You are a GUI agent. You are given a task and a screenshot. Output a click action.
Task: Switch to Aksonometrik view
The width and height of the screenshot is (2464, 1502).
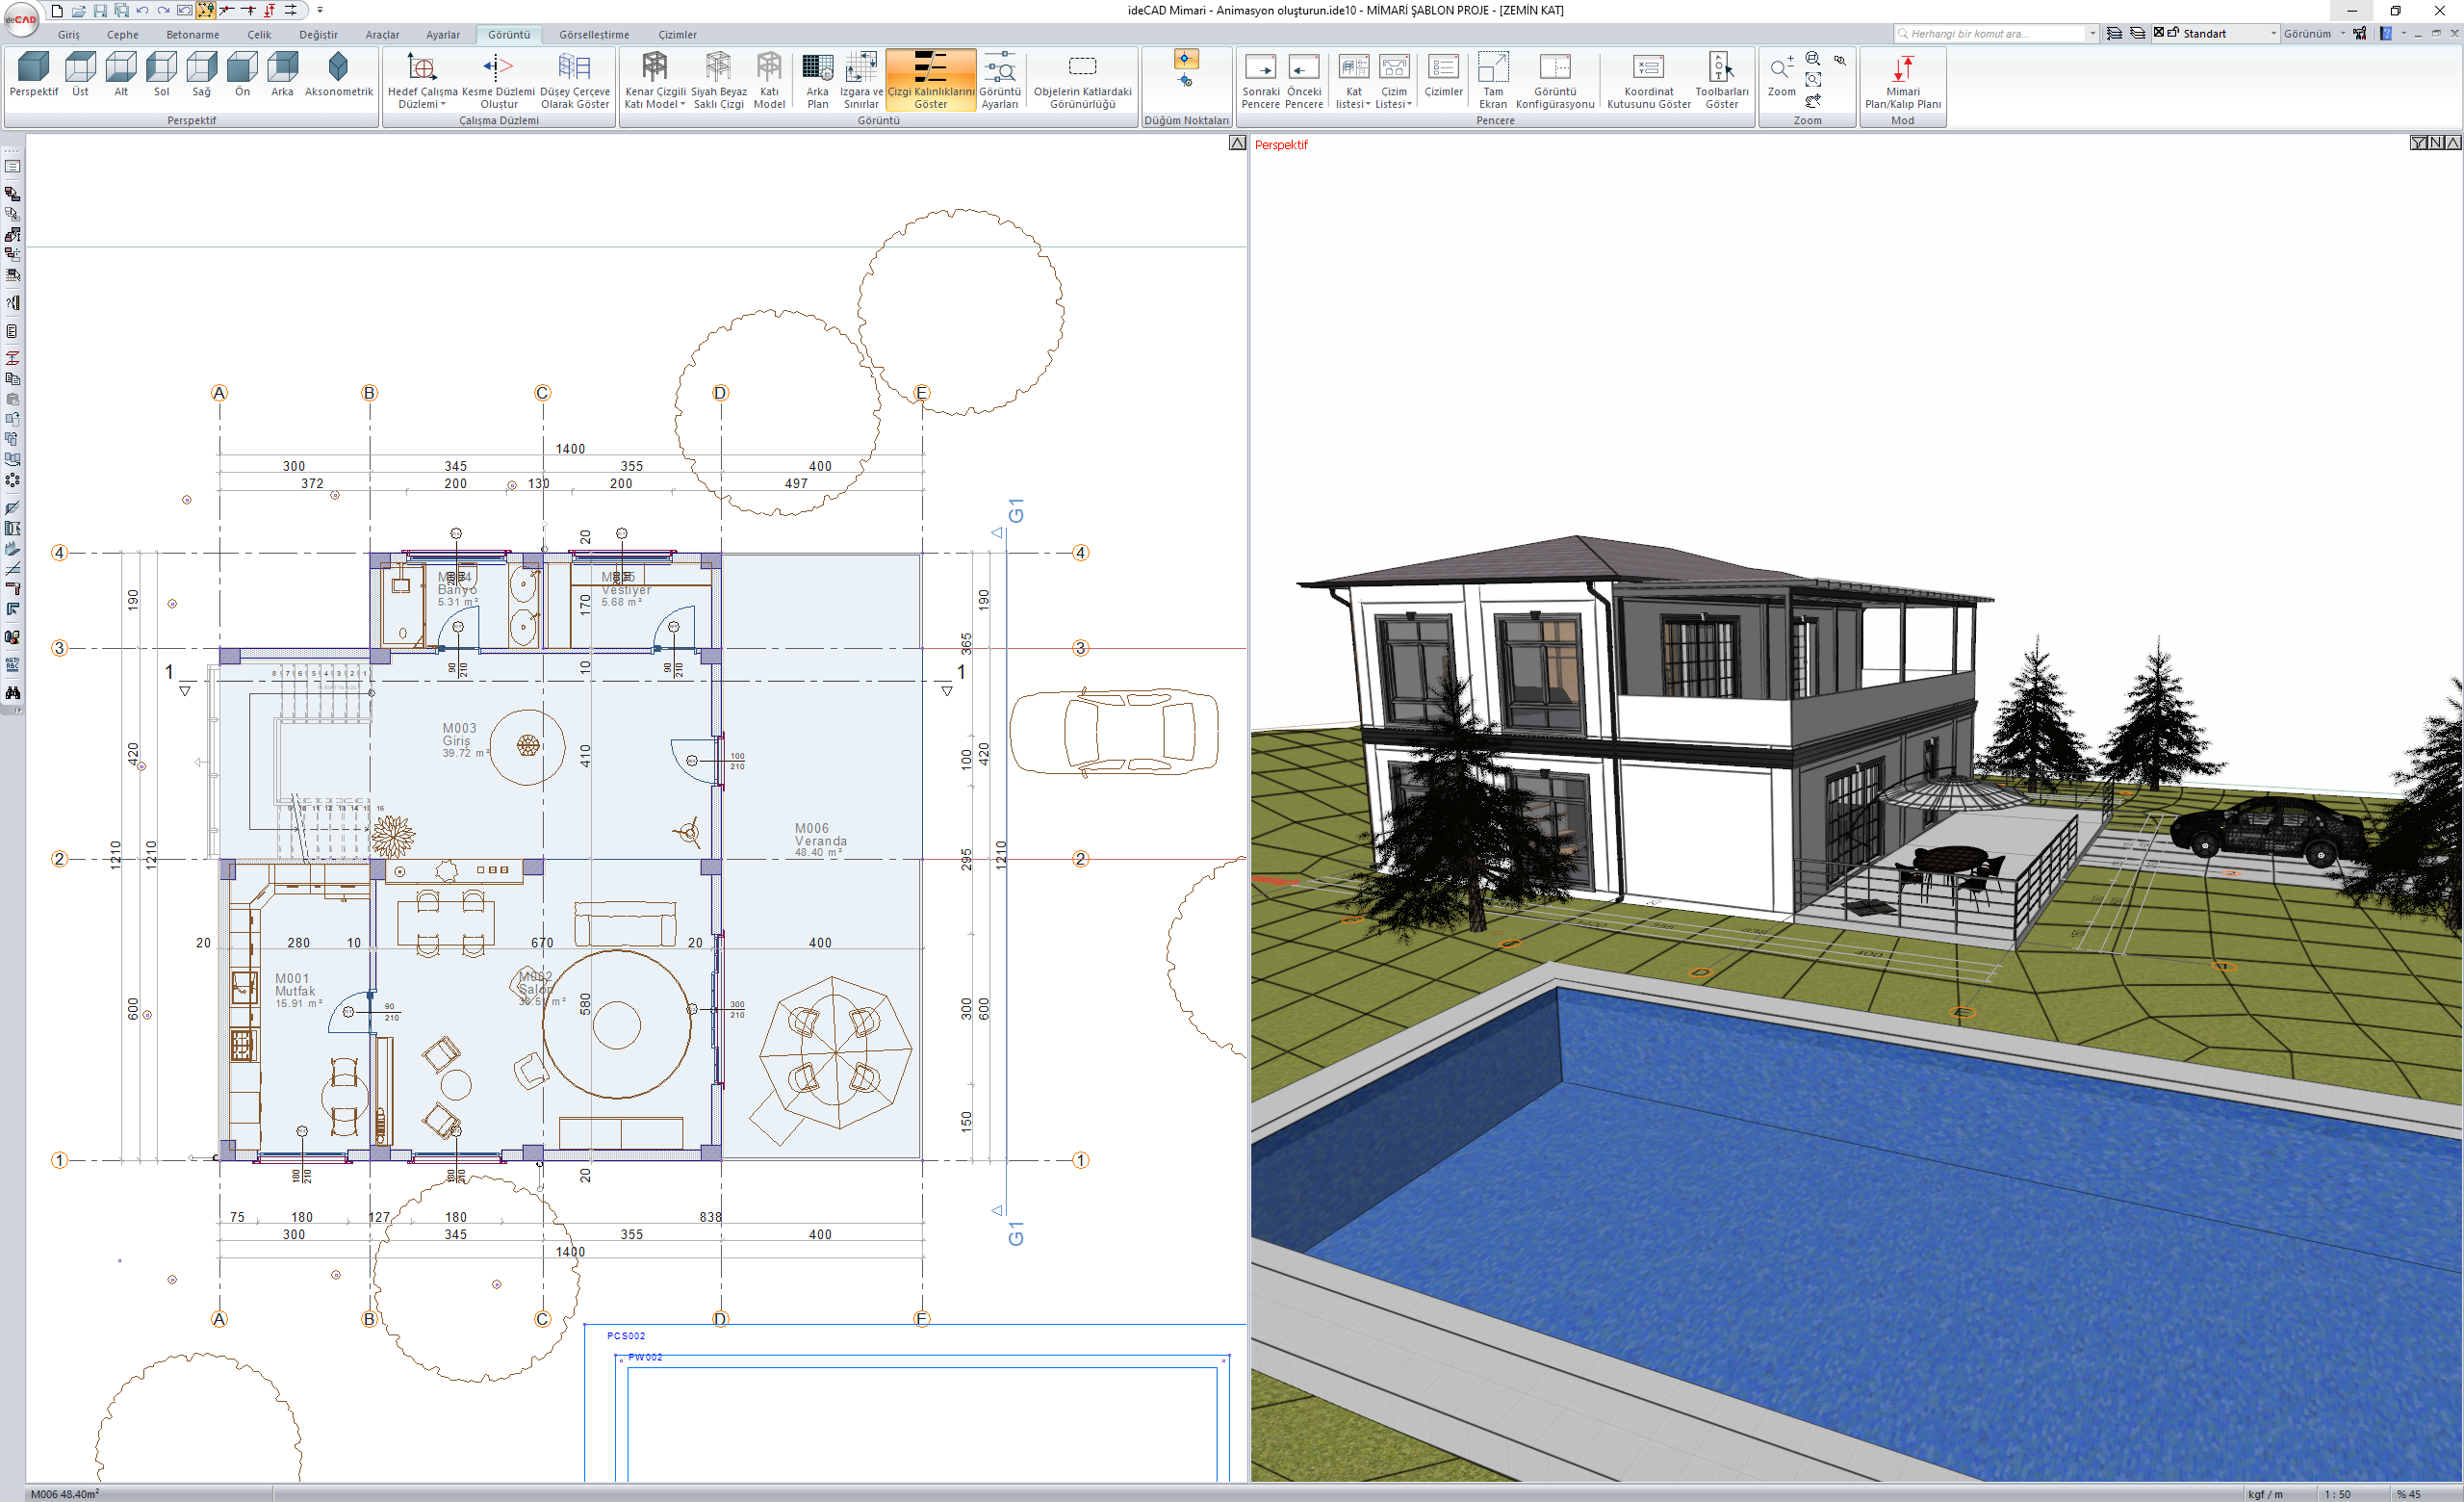click(338, 68)
